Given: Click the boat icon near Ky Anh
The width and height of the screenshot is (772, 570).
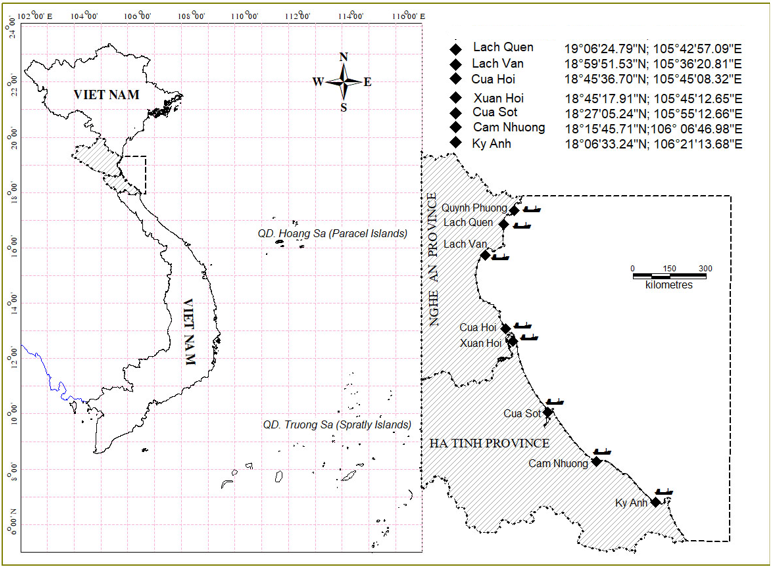Looking at the screenshot, I should (665, 491).
